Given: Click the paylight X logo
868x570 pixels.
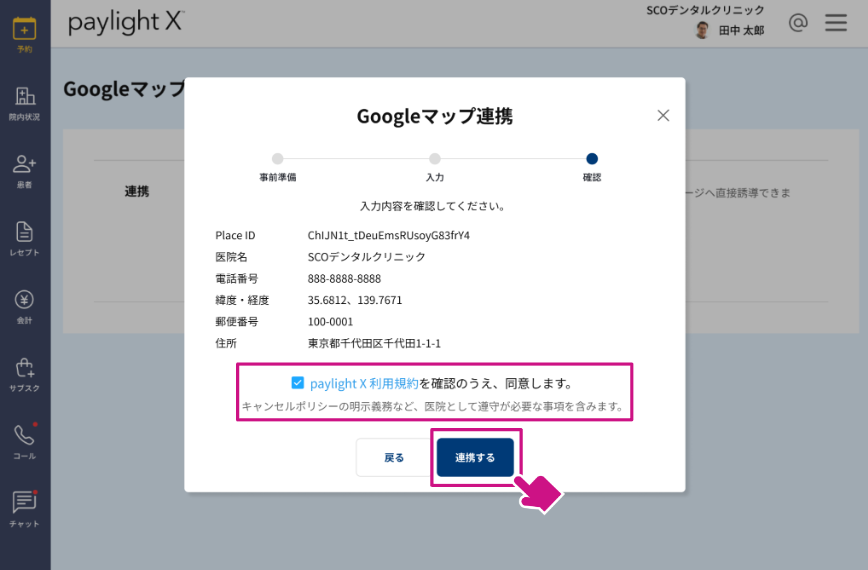Looking at the screenshot, I should [x=126, y=23].
